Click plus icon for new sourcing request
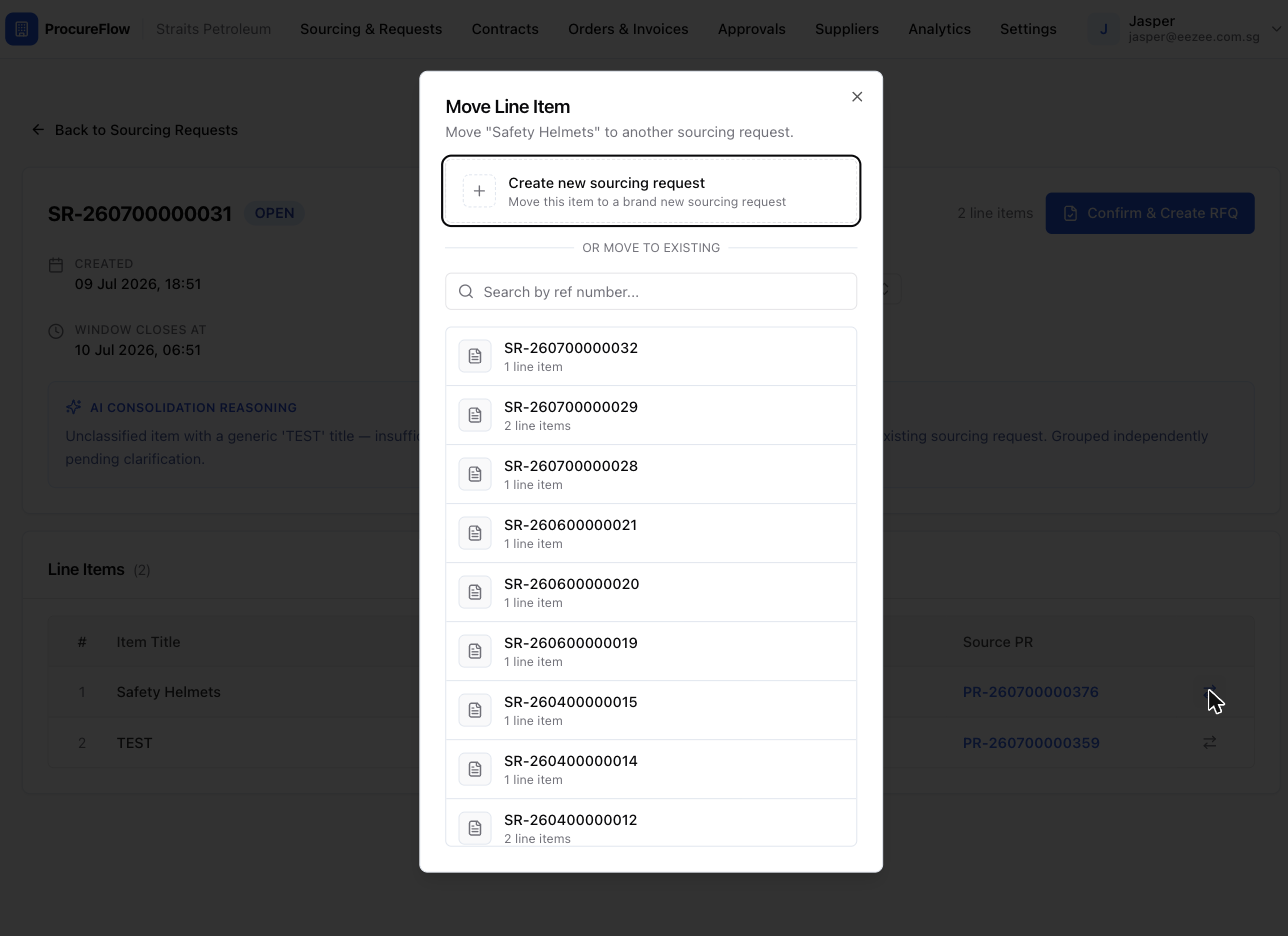The width and height of the screenshot is (1288, 936). click(479, 191)
